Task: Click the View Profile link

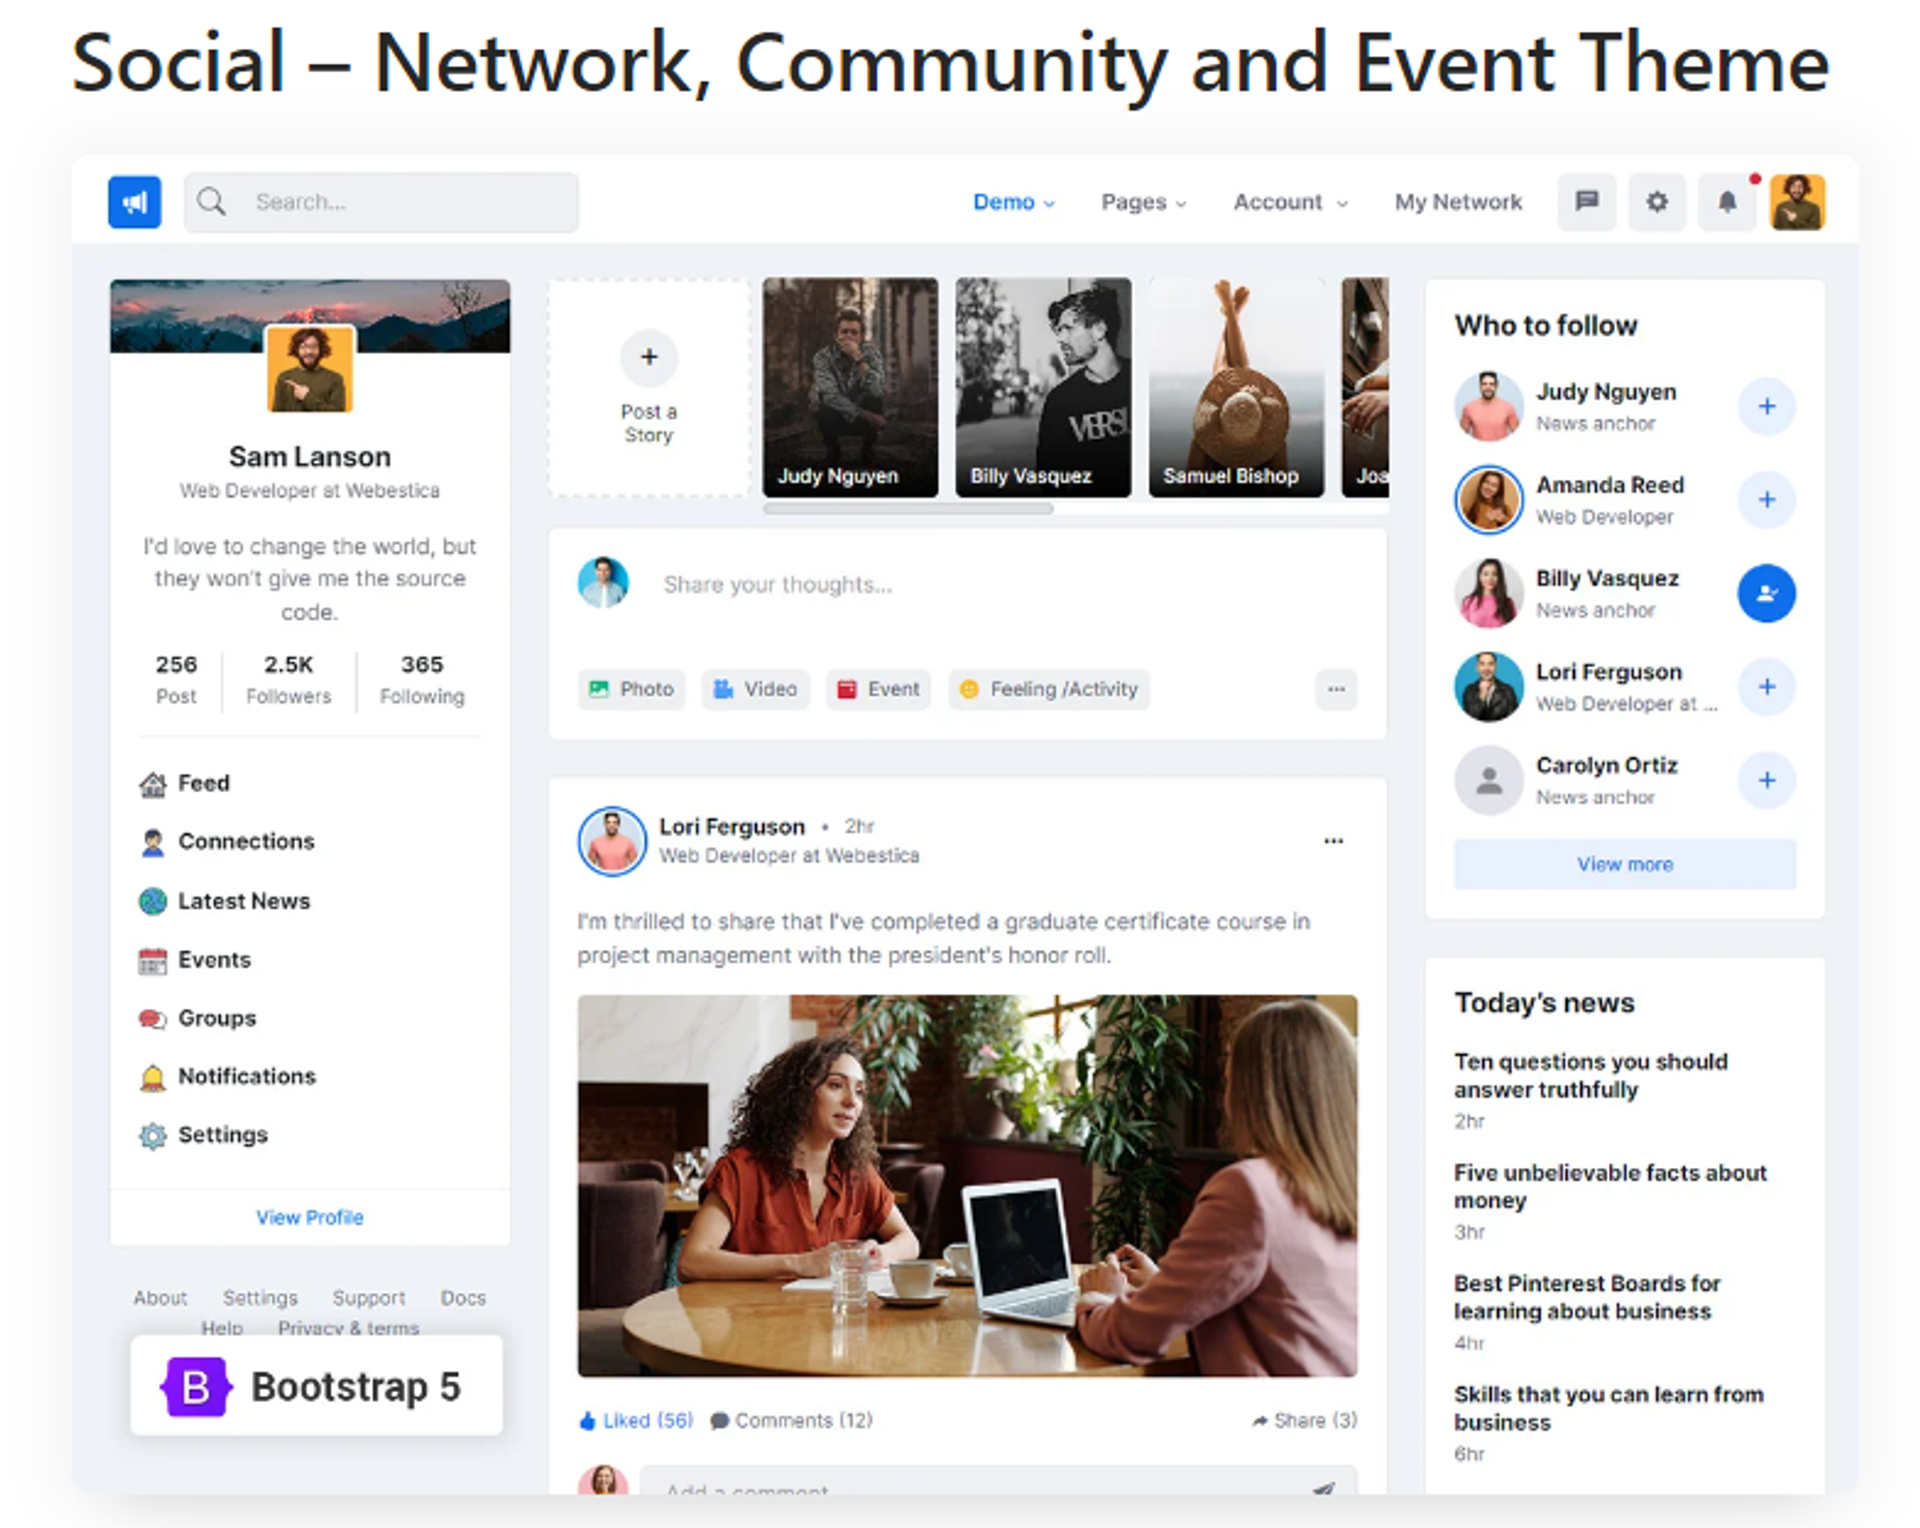Action: point(310,1217)
